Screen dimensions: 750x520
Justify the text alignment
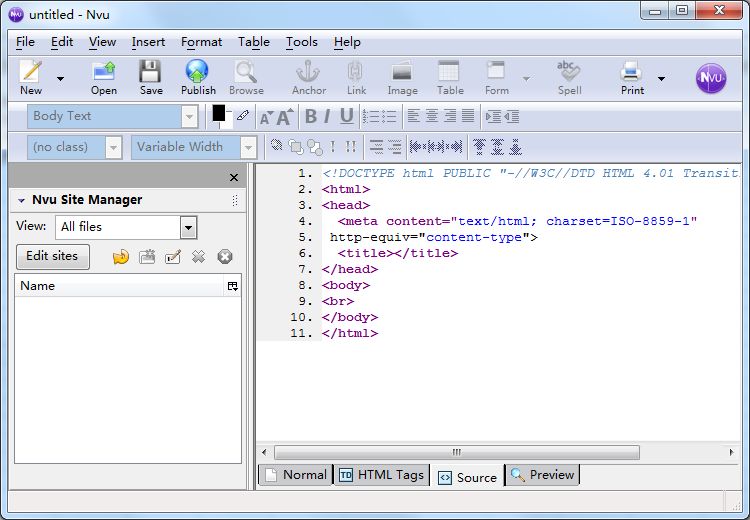(468, 116)
